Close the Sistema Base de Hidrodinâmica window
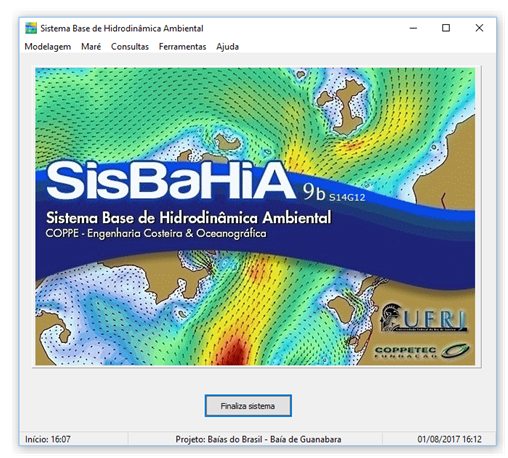Image resolution: width=508 pixels, height=458 pixels. (479, 28)
